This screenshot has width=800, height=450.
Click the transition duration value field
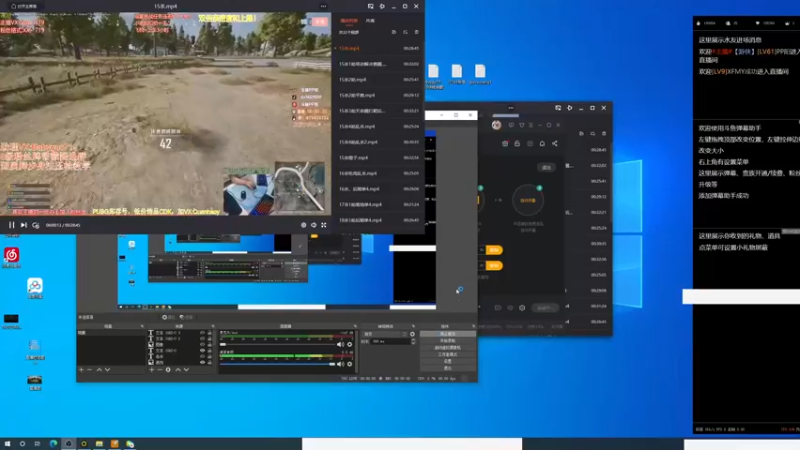click(x=391, y=341)
